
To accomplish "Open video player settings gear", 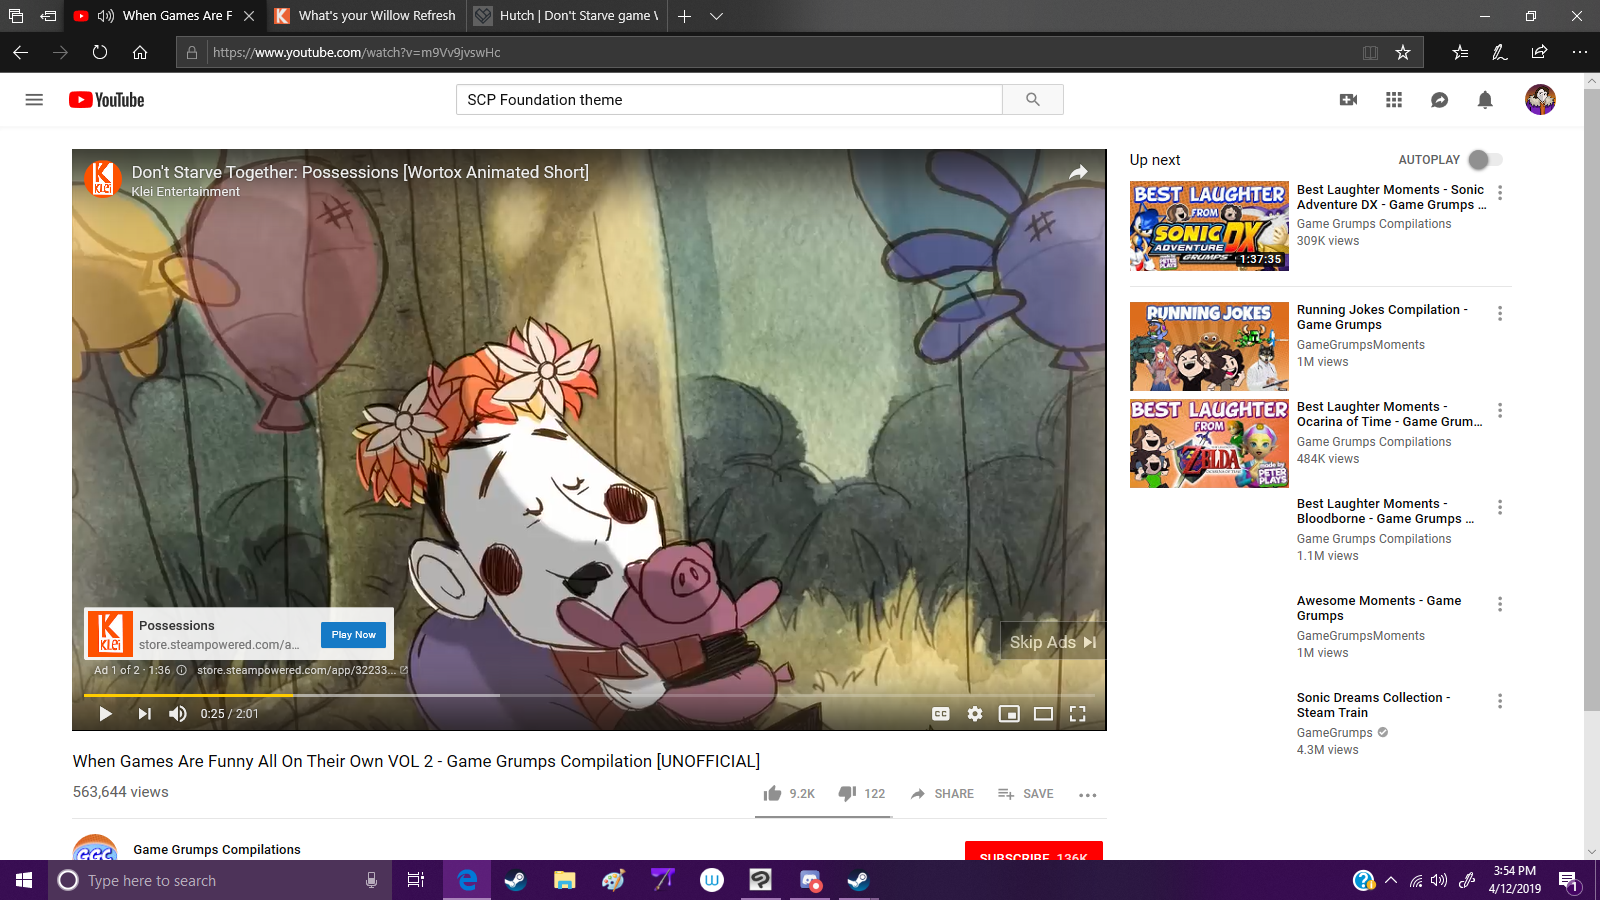I will click(x=975, y=714).
